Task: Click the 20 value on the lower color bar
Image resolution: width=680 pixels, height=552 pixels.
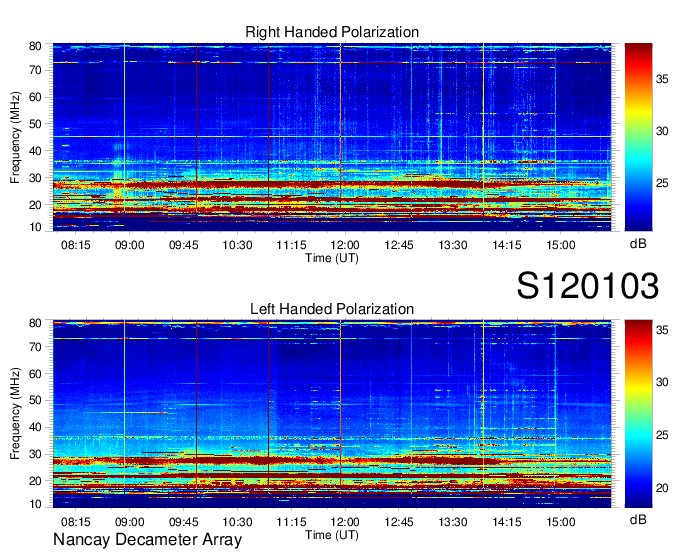Action: point(662,488)
